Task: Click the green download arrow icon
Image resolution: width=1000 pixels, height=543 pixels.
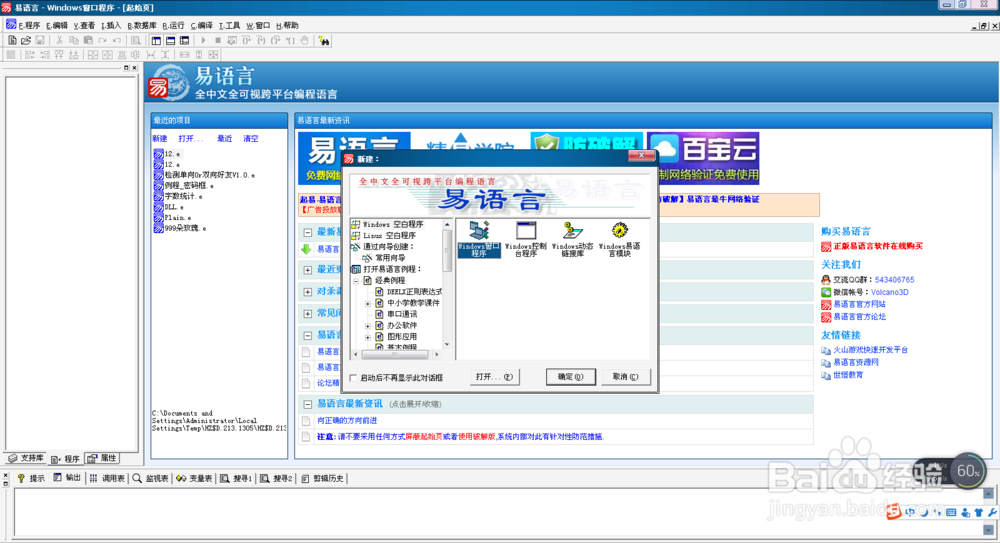Action: point(307,249)
